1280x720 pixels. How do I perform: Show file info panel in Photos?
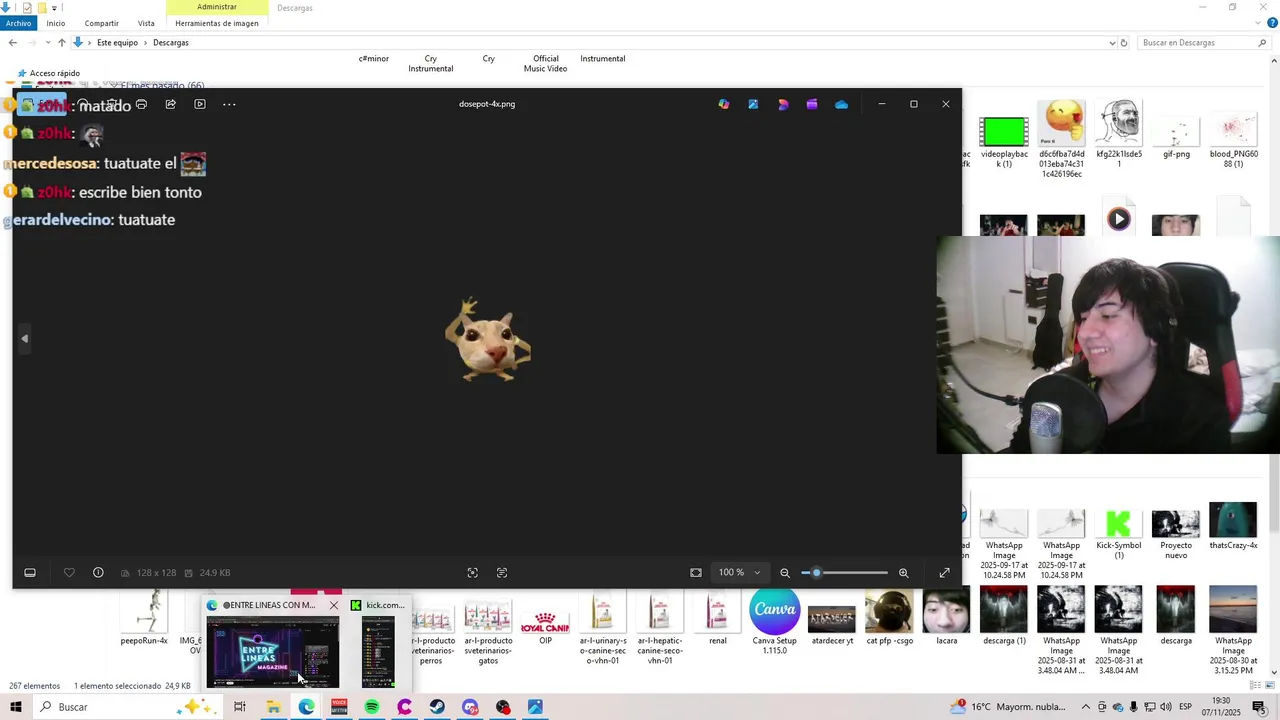pos(98,573)
